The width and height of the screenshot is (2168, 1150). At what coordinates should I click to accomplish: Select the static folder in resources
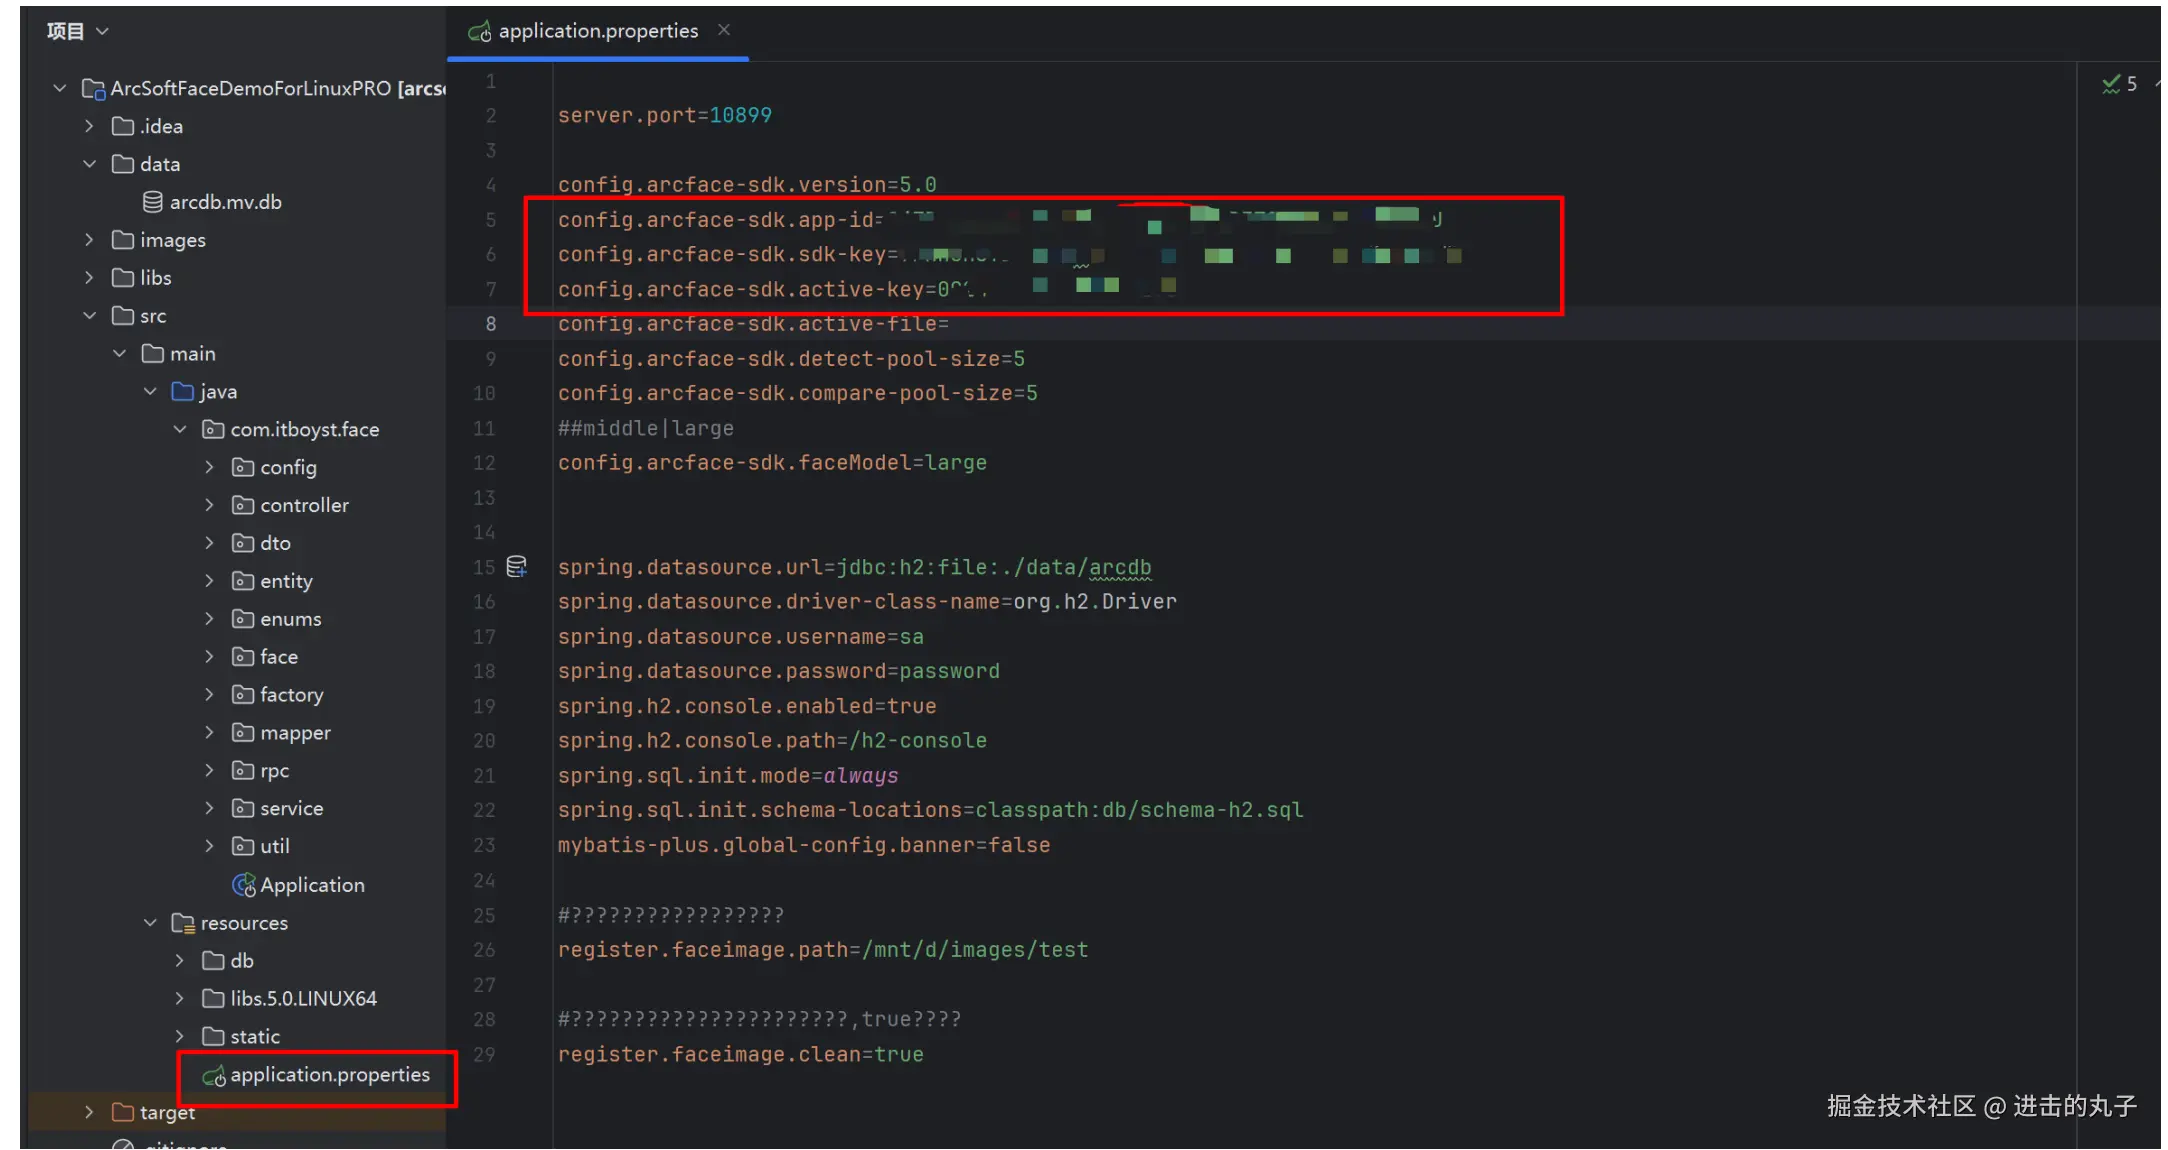254,1036
